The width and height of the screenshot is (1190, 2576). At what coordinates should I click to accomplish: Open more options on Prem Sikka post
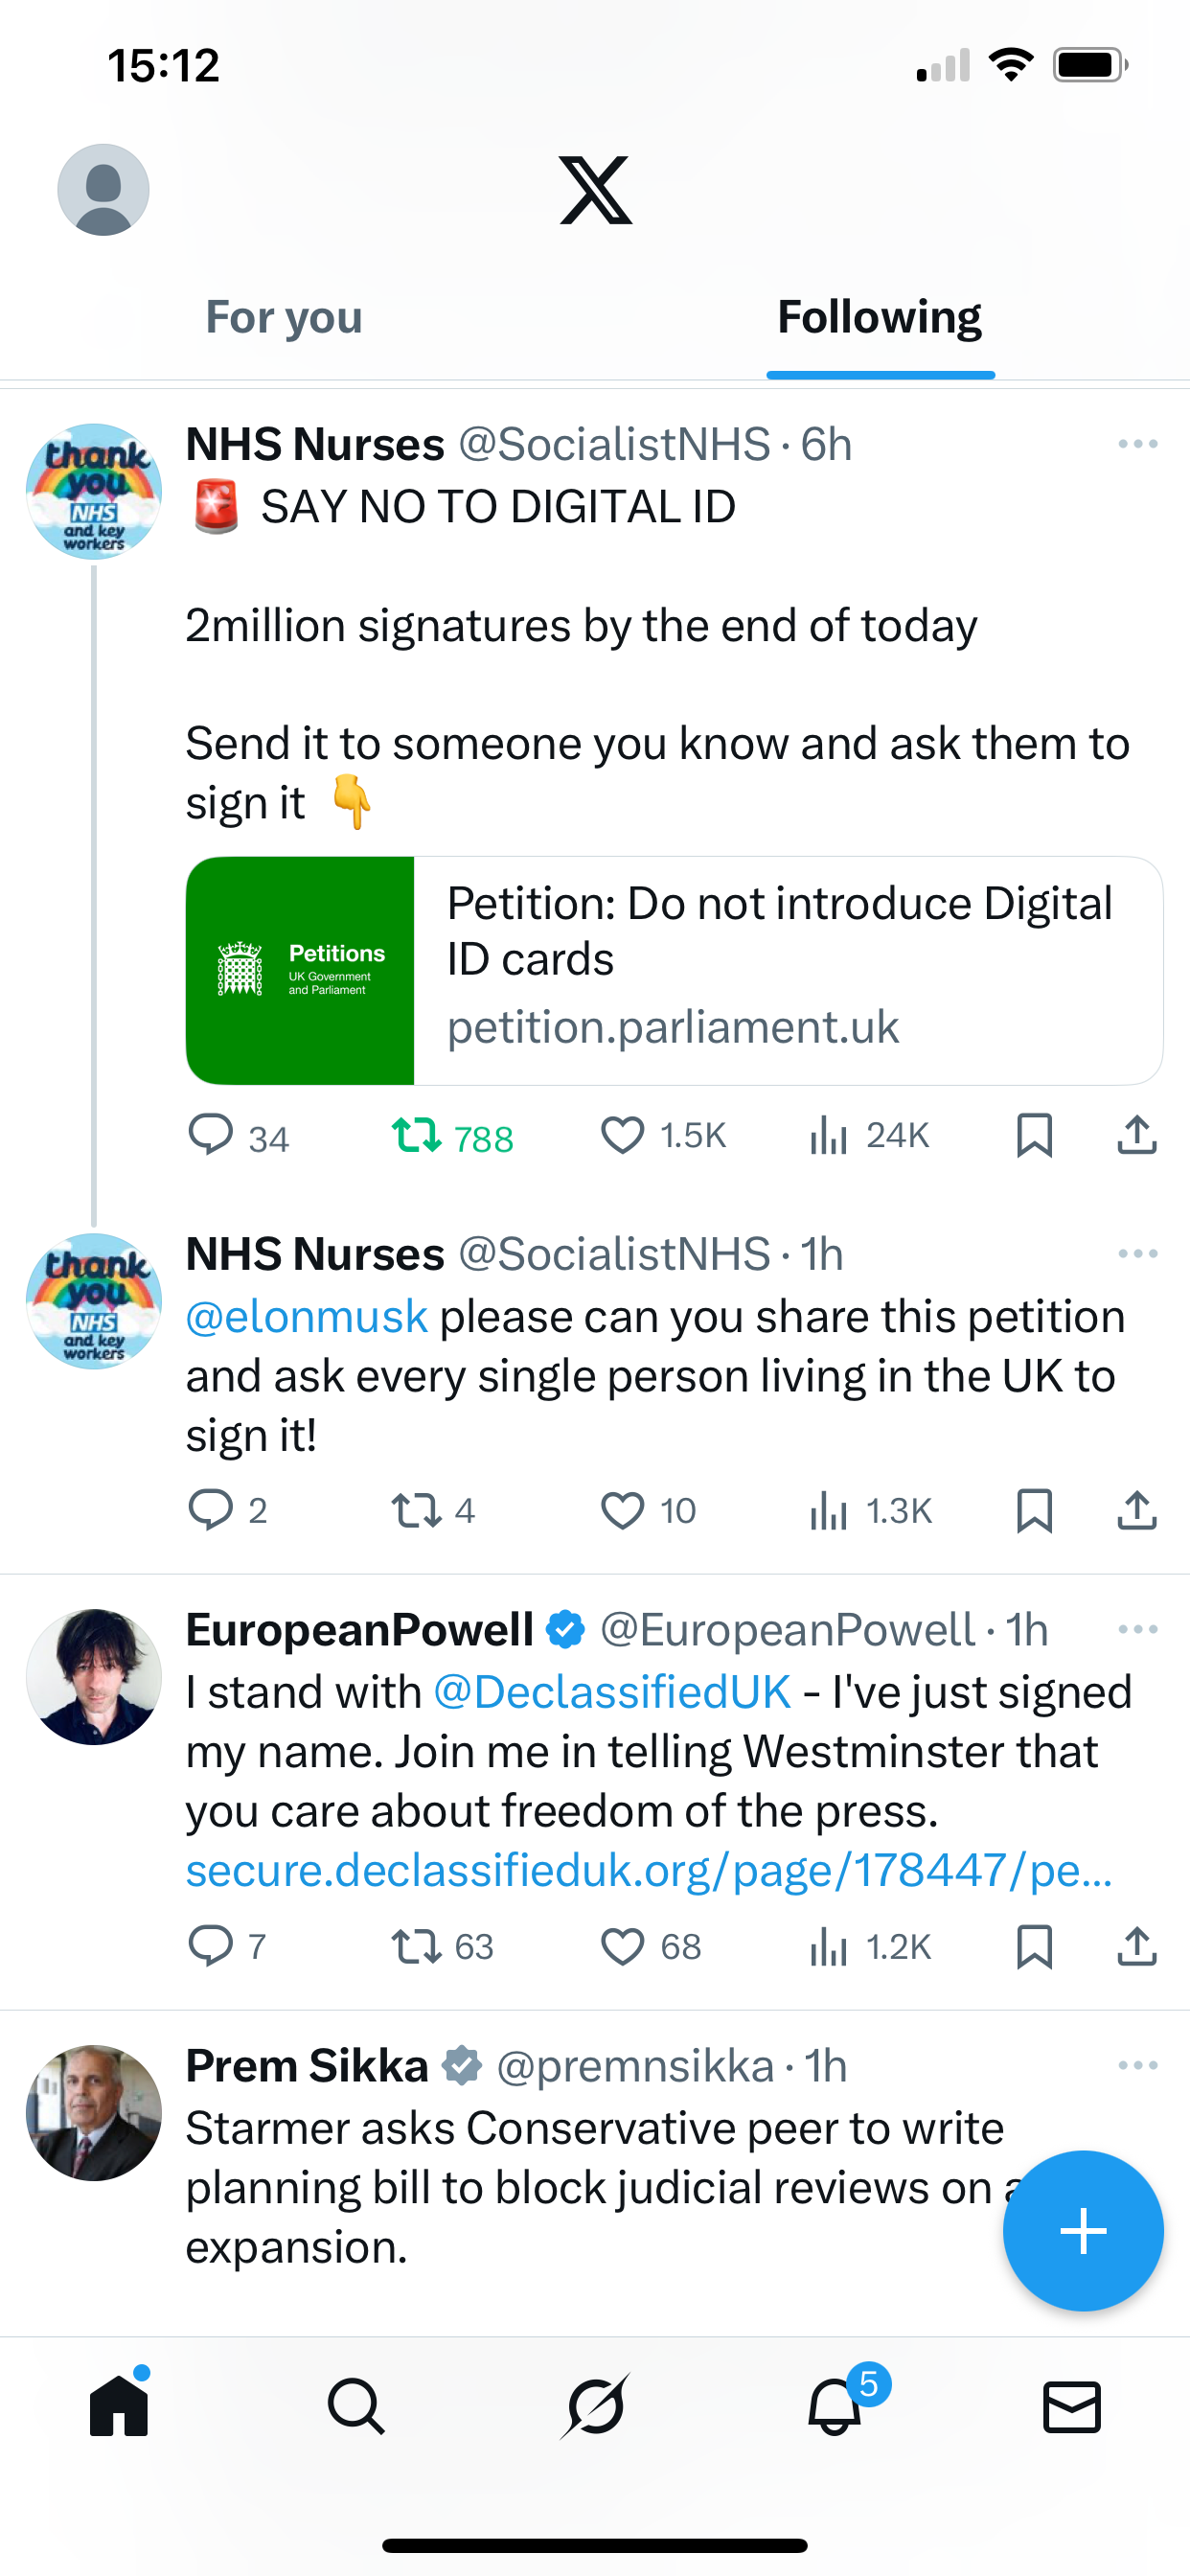click(x=1138, y=2065)
